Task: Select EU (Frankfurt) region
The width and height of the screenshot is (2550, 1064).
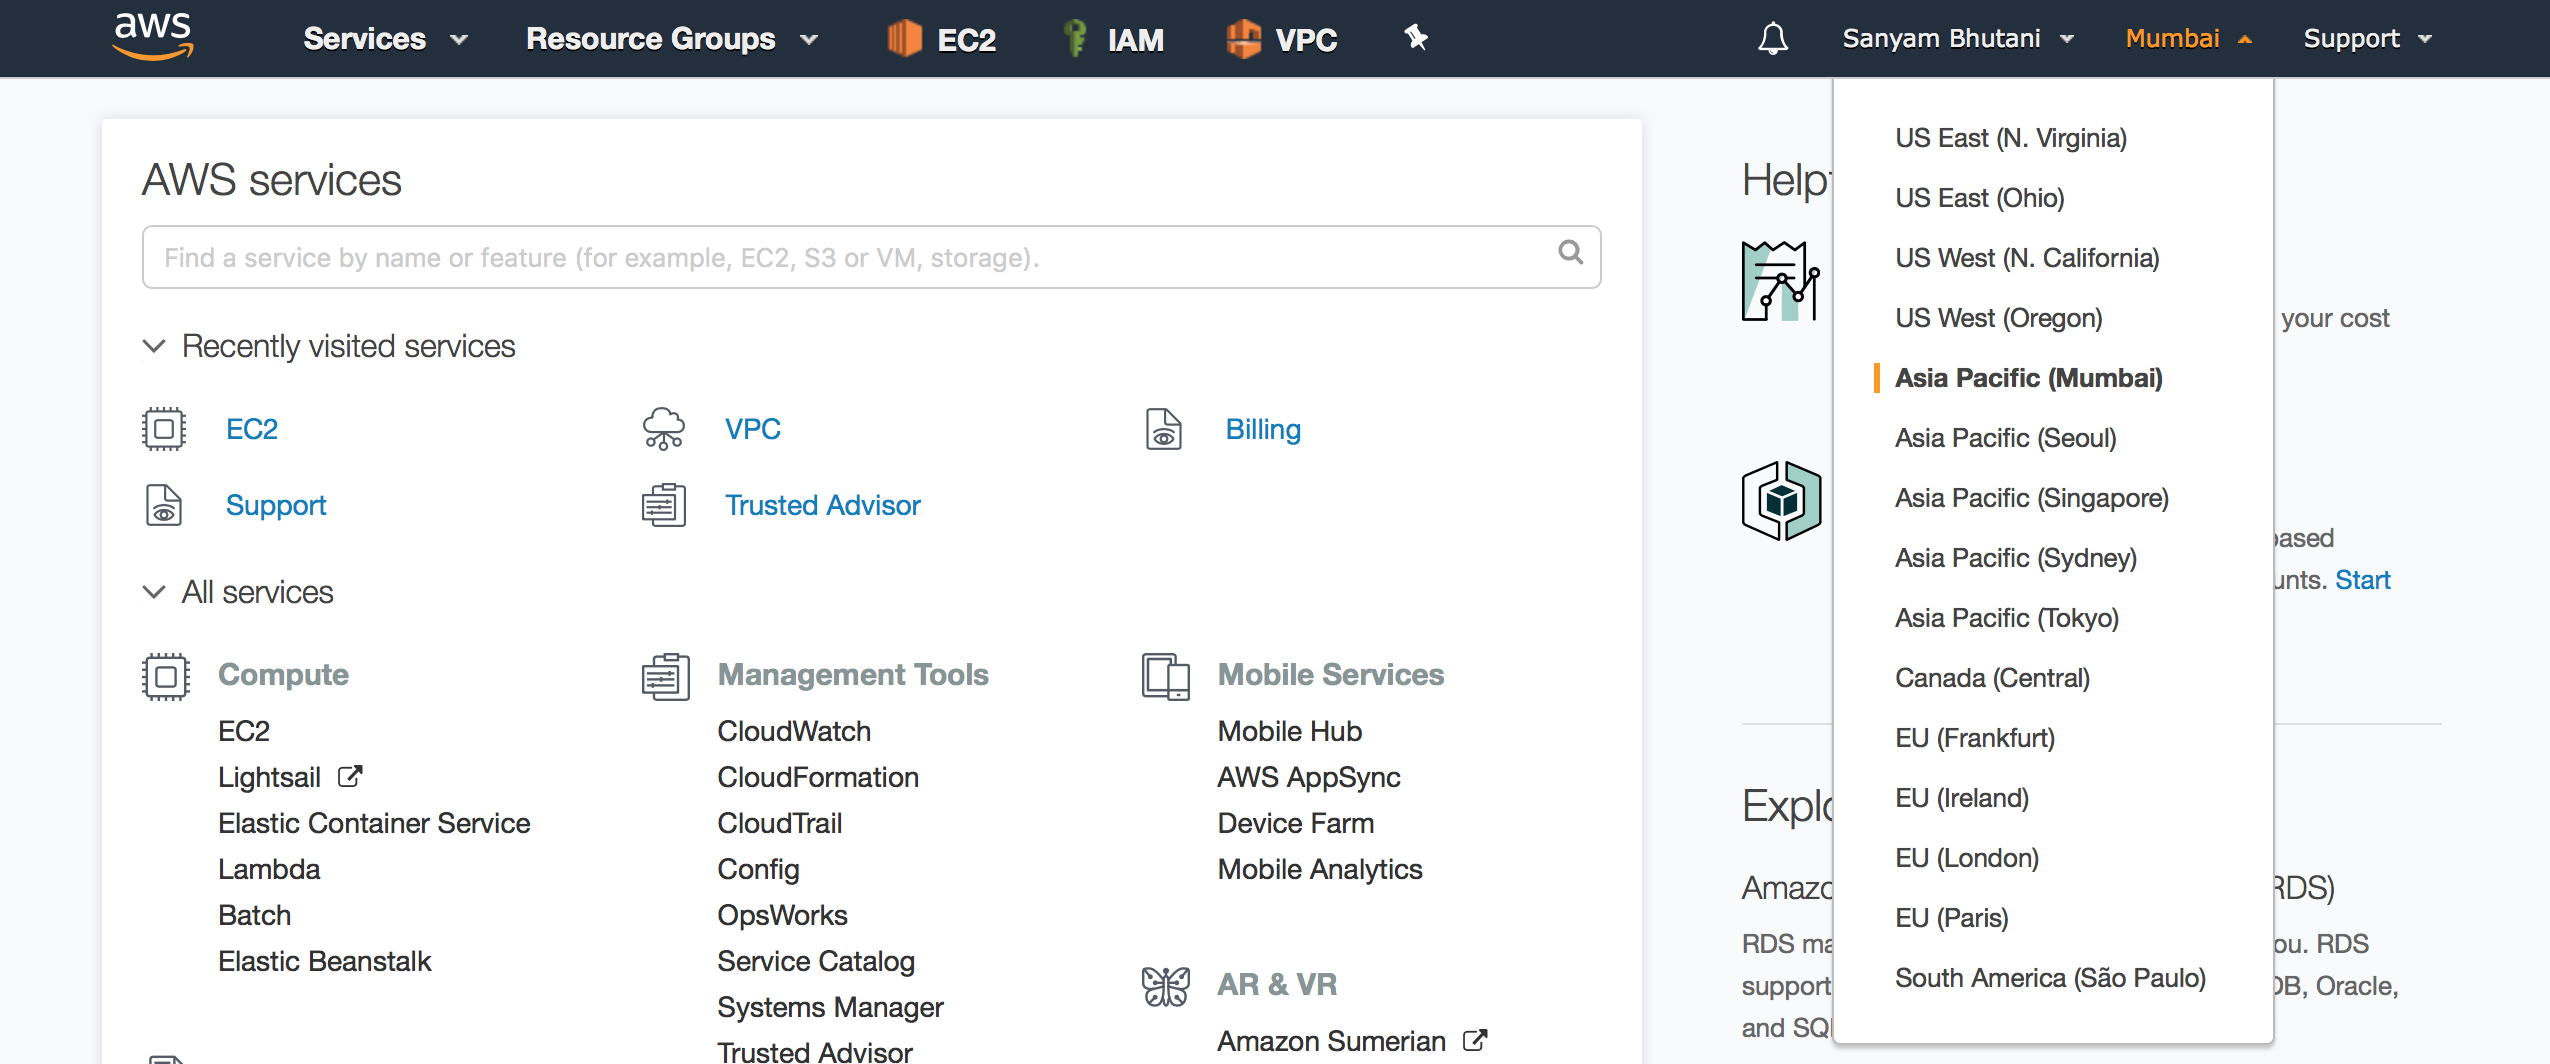Action: pos(1975,738)
